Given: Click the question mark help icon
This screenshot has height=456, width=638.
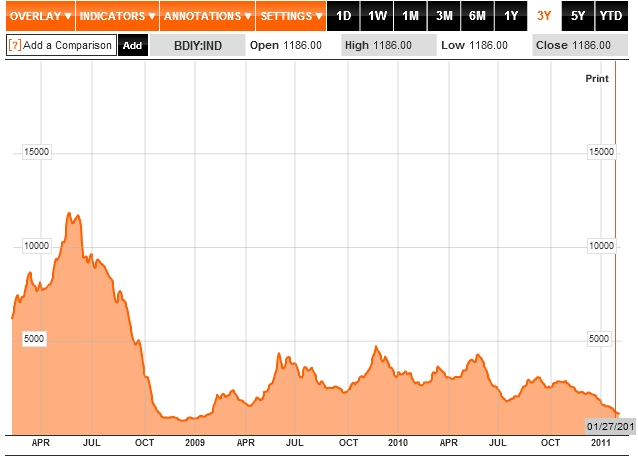Looking at the screenshot, I should pos(15,46).
